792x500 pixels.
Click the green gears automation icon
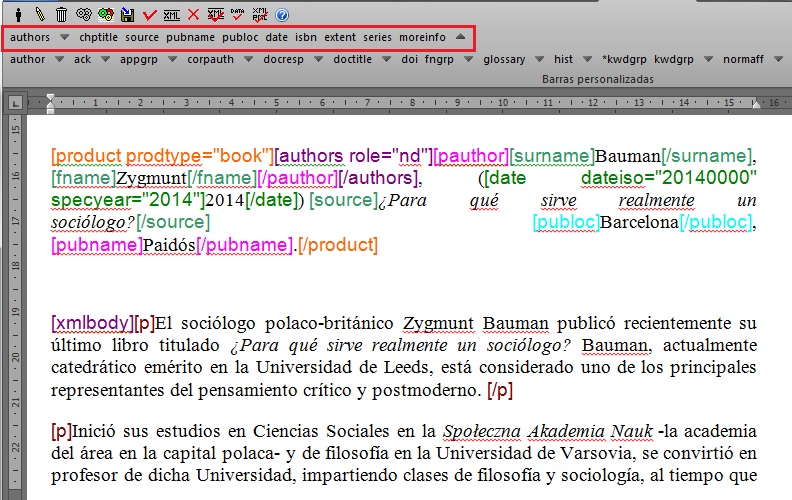[106, 15]
